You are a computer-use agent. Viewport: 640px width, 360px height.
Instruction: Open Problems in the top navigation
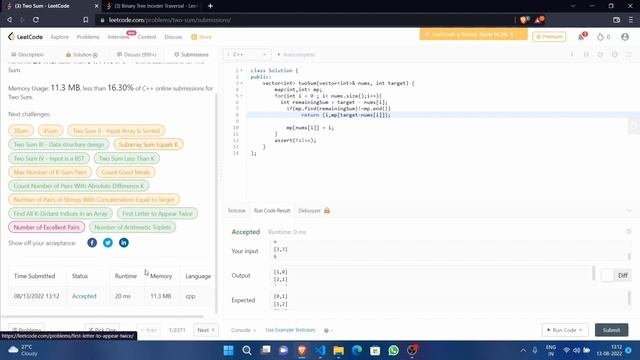point(88,37)
